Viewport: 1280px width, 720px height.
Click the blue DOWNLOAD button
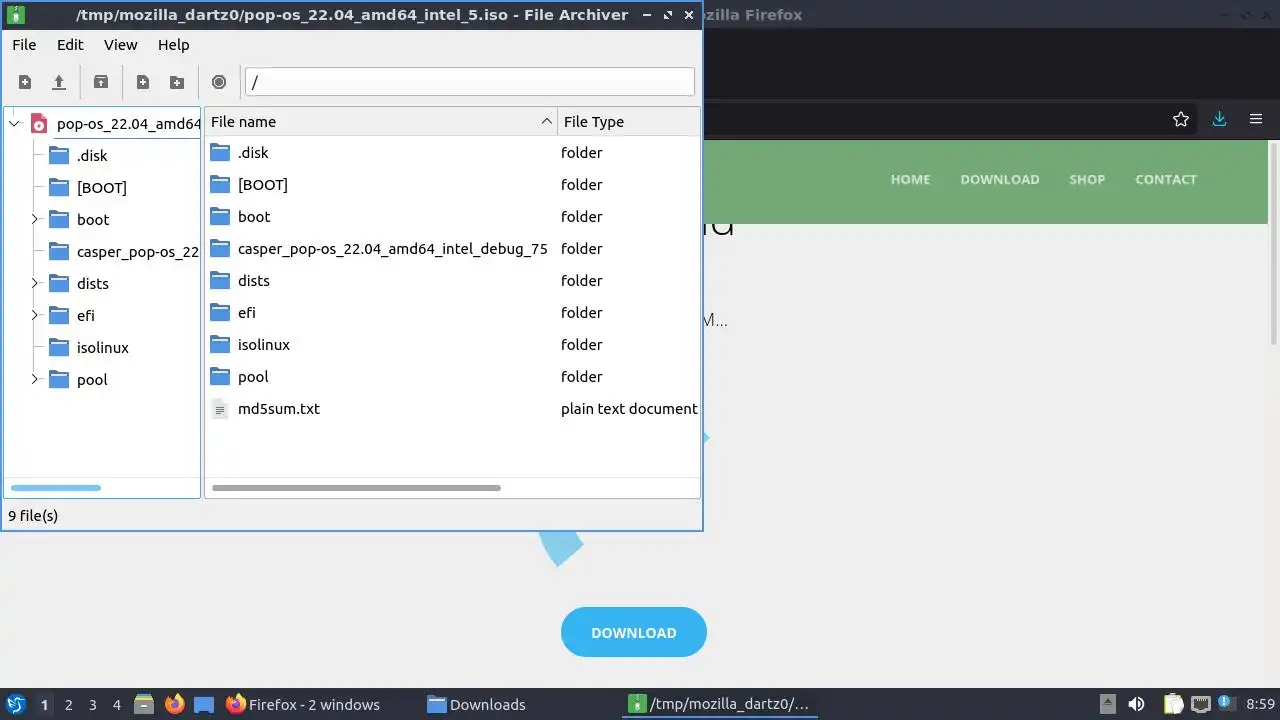tap(634, 632)
